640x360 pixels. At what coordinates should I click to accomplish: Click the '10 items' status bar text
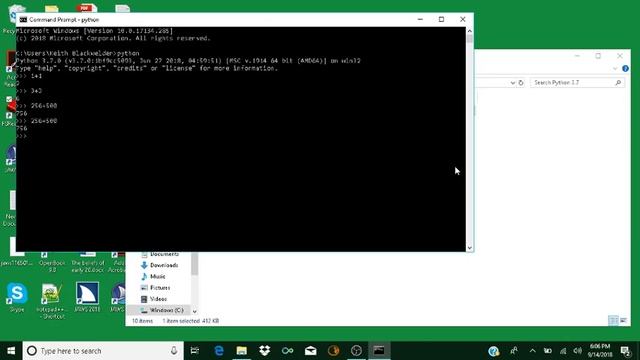pyautogui.click(x=142, y=321)
